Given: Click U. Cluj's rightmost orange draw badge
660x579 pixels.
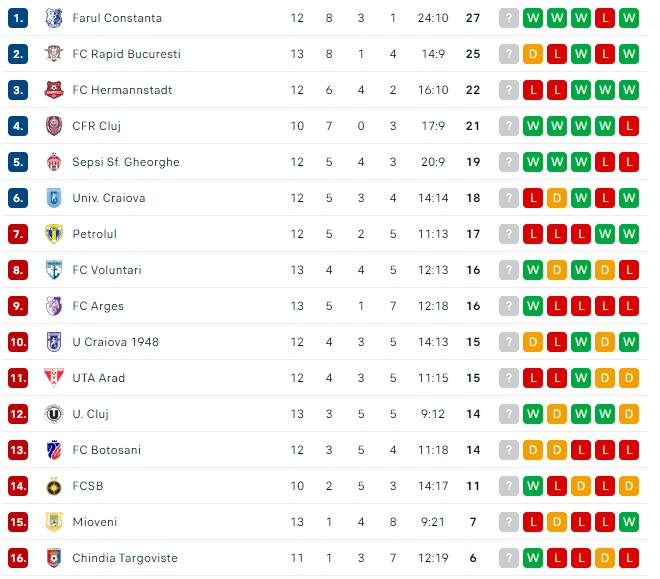Looking at the screenshot, I should (x=629, y=414).
